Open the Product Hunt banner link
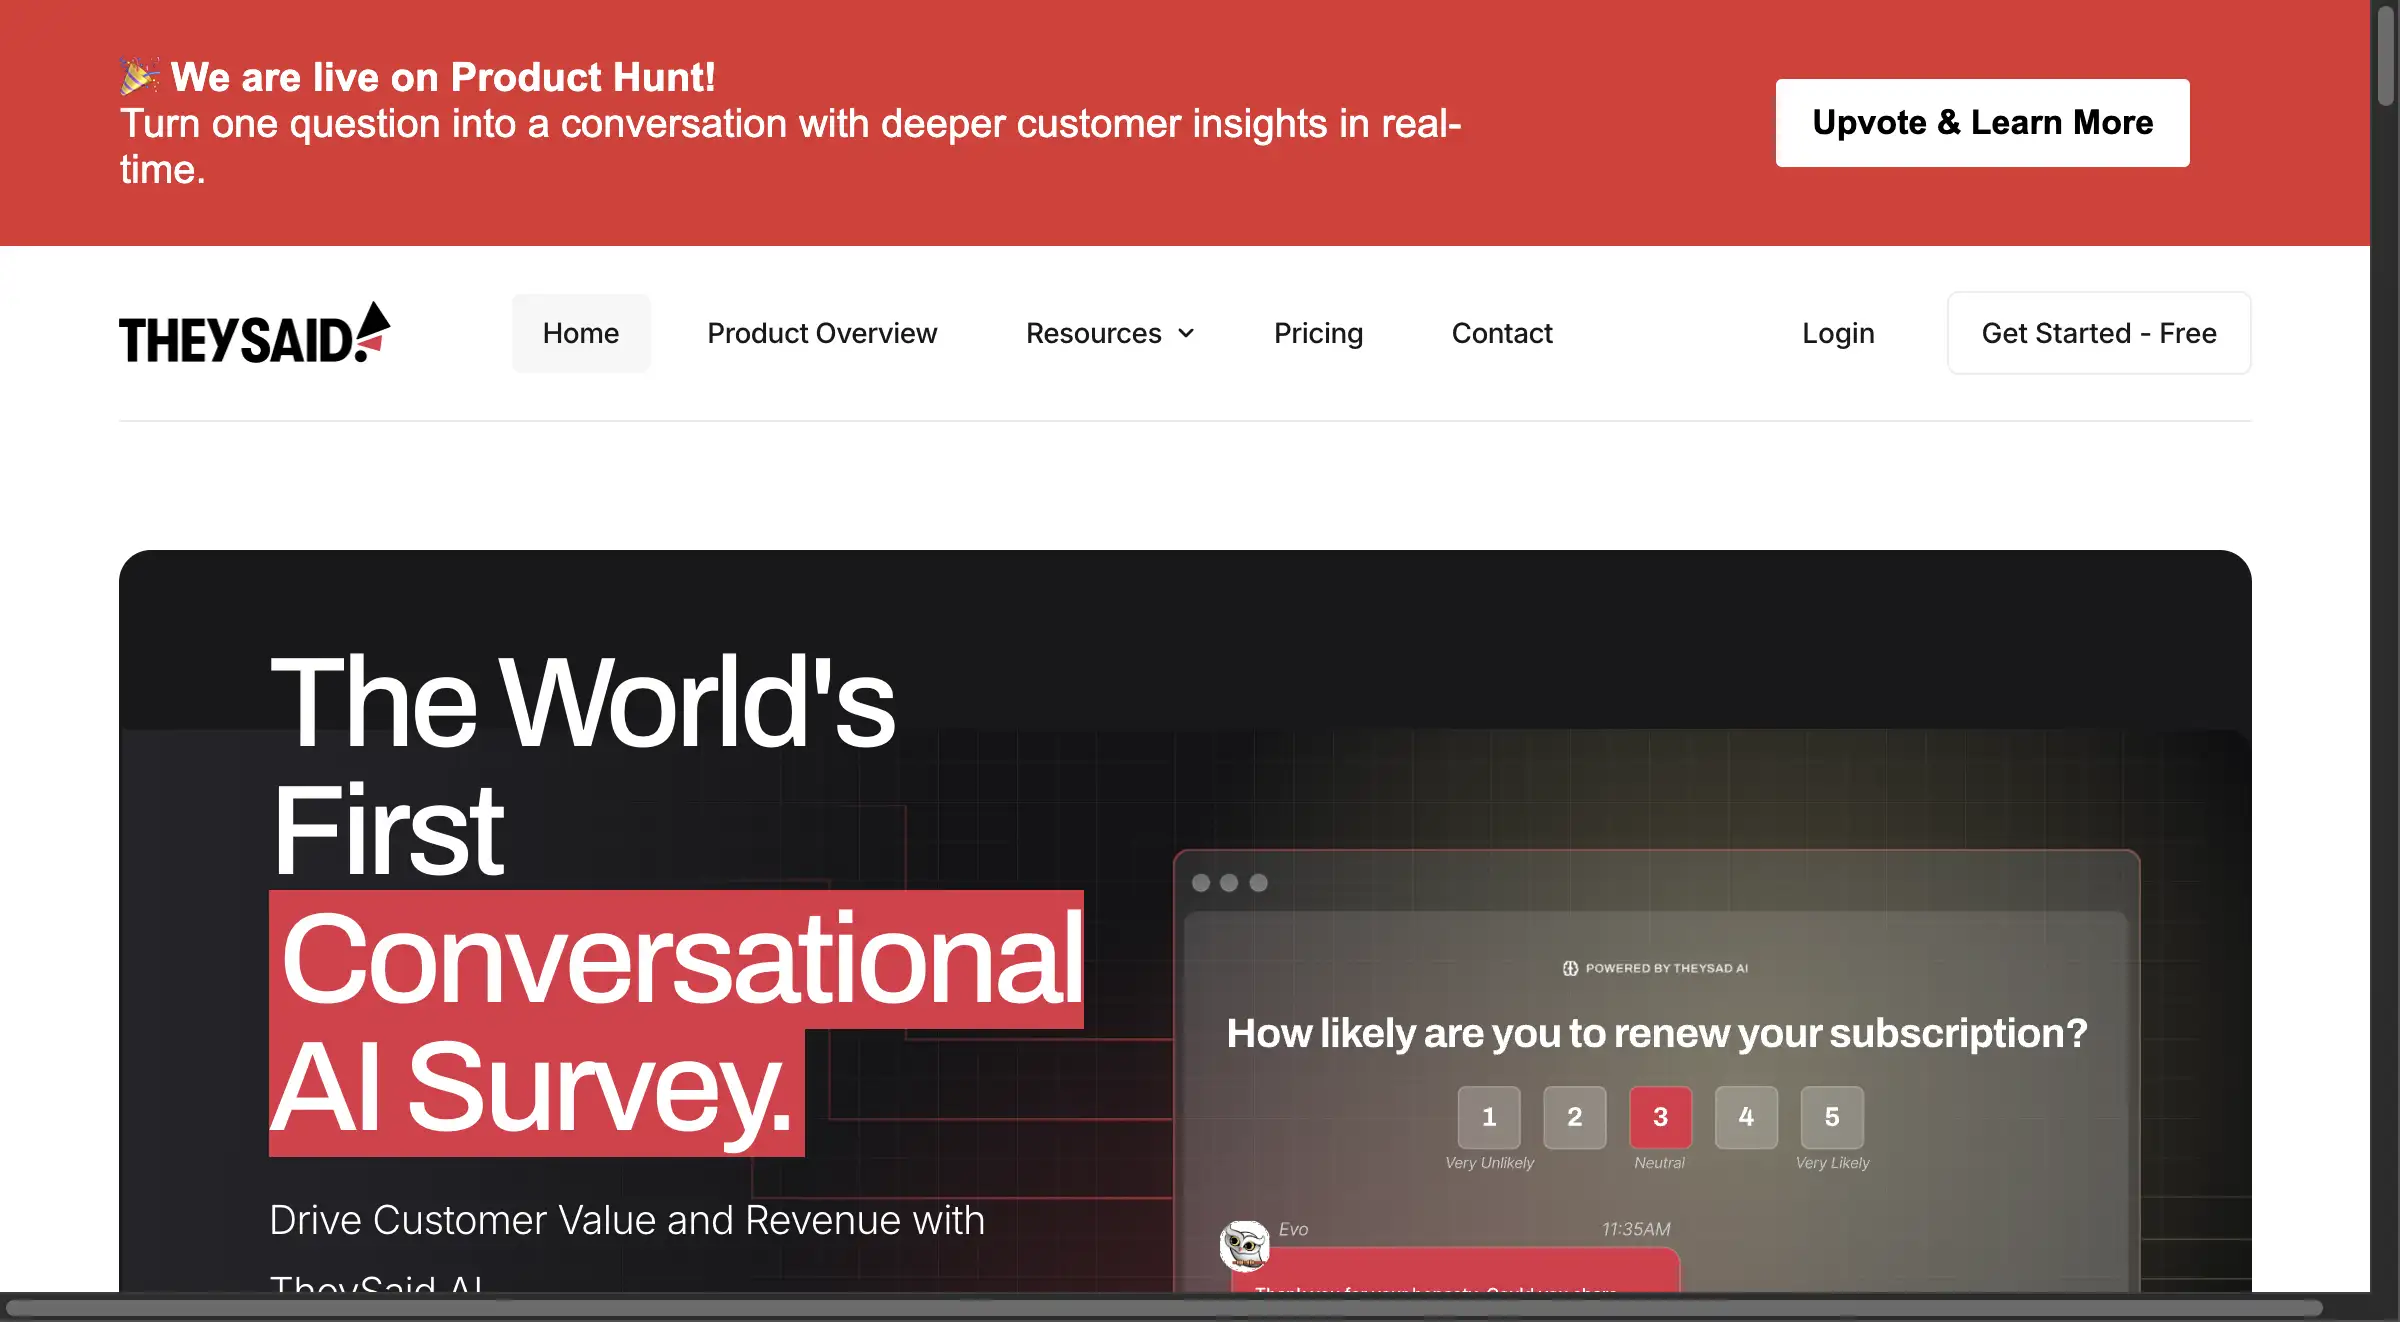 [x=1982, y=122]
